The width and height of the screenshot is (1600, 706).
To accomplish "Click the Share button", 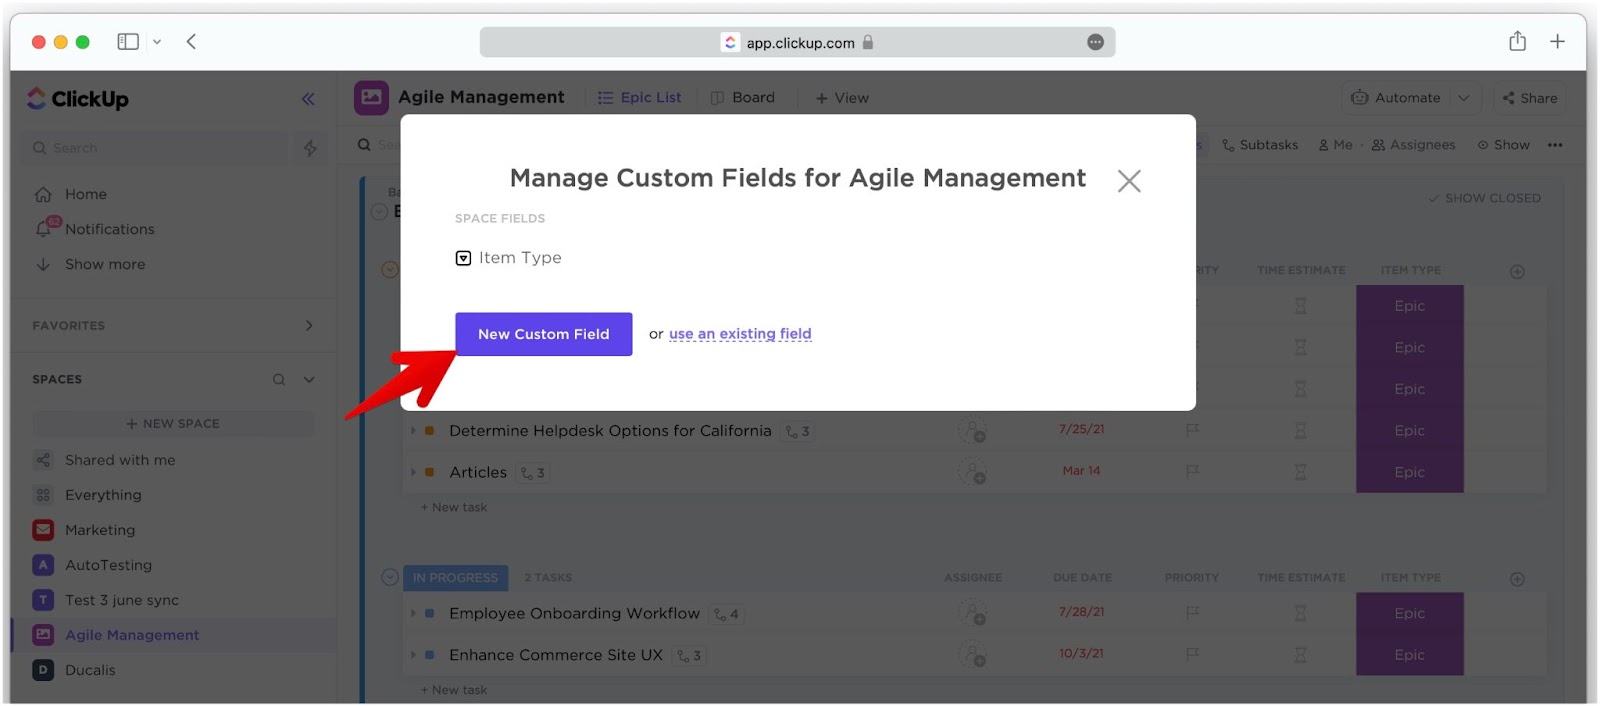I will [1530, 97].
